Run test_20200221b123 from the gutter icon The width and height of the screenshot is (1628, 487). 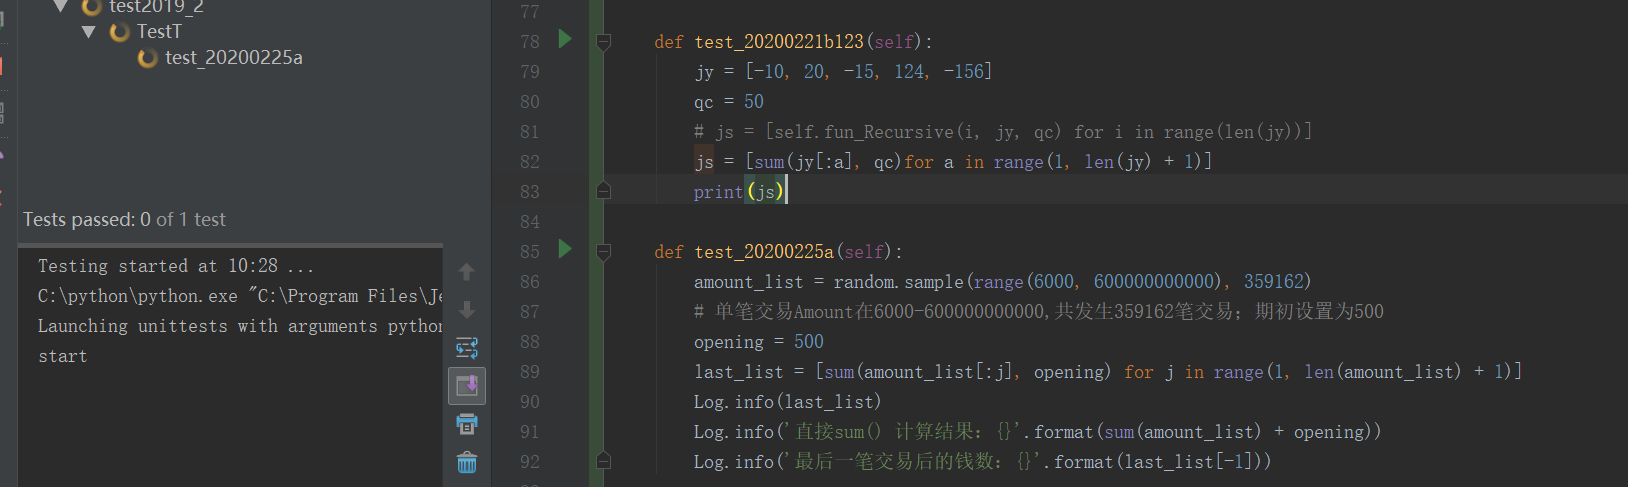[565, 39]
